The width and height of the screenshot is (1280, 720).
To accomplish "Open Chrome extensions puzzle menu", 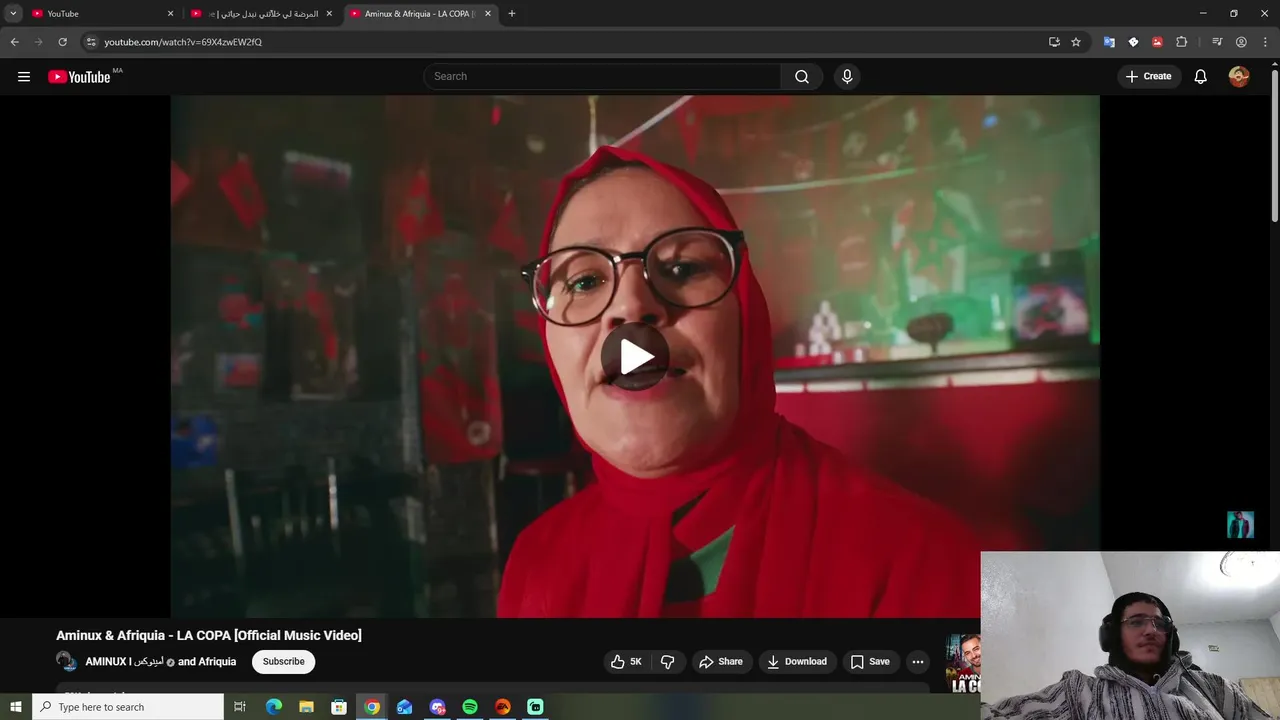I will coord(1182,42).
